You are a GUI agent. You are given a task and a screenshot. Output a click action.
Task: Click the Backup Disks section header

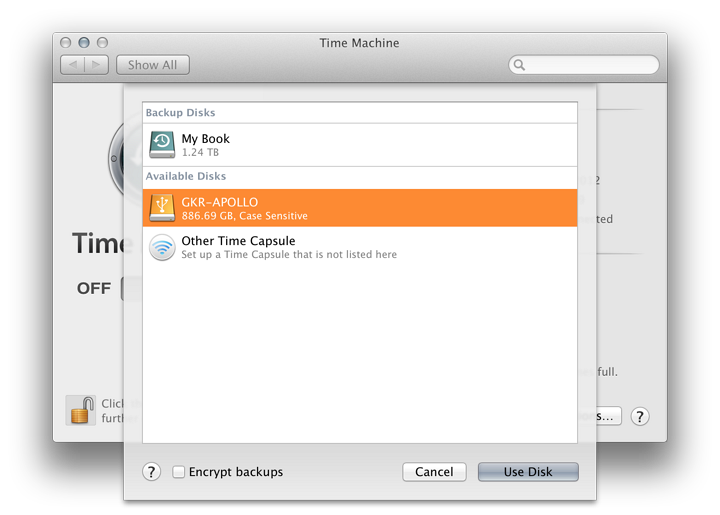[x=180, y=112]
